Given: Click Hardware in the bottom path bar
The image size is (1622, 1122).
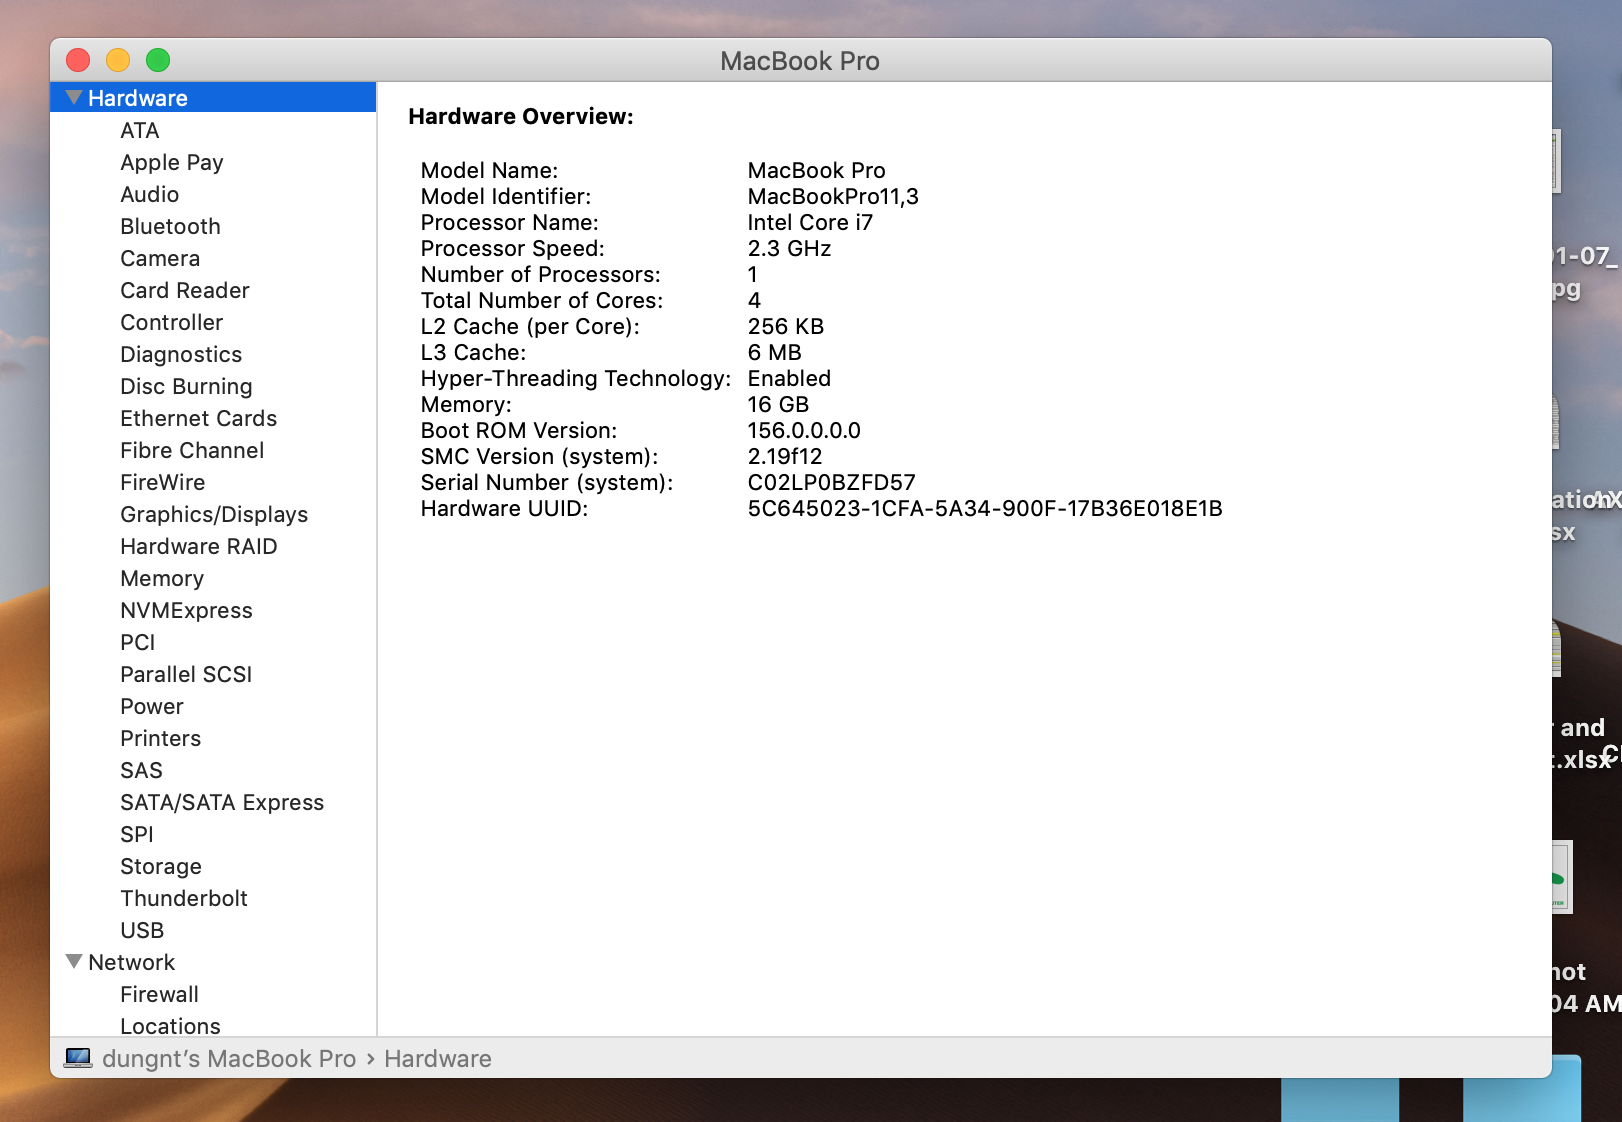Looking at the screenshot, I should [x=438, y=1059].
